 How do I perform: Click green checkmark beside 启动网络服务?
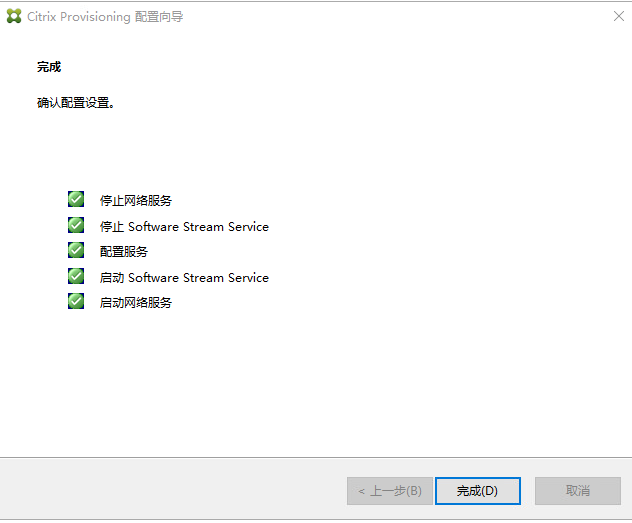[x=76, y=301]
